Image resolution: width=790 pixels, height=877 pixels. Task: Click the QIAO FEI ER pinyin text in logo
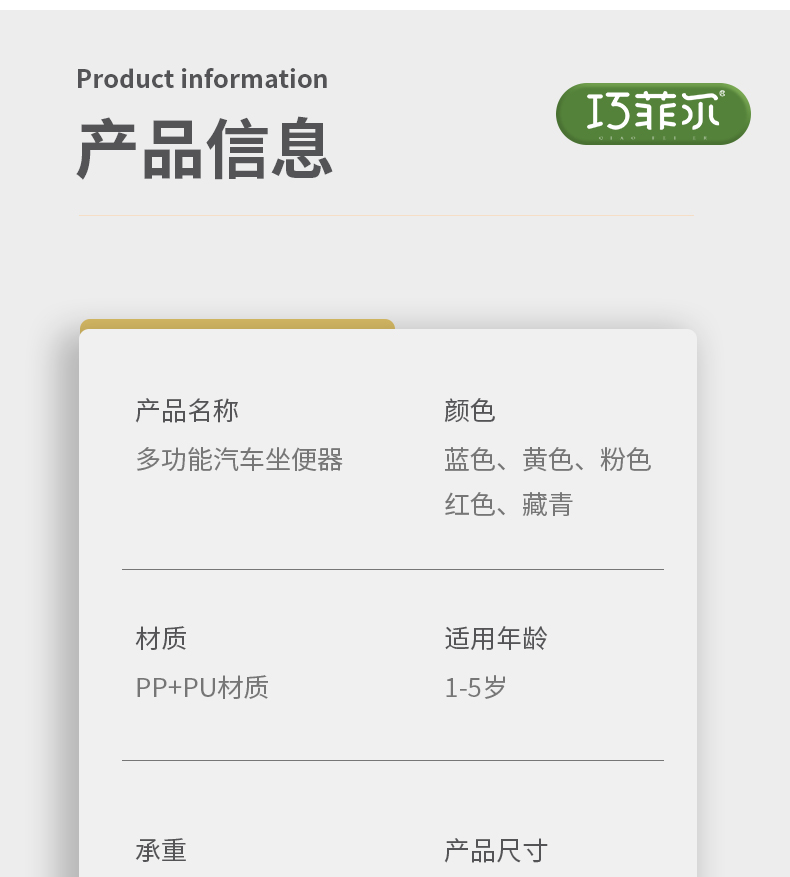click(652, 138)
